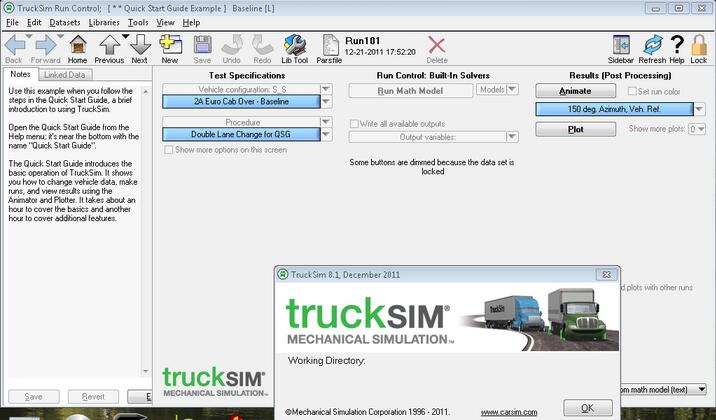Click OK in the TruckSim 8.1 dialog
716x420 pixels.
point(588,408)
